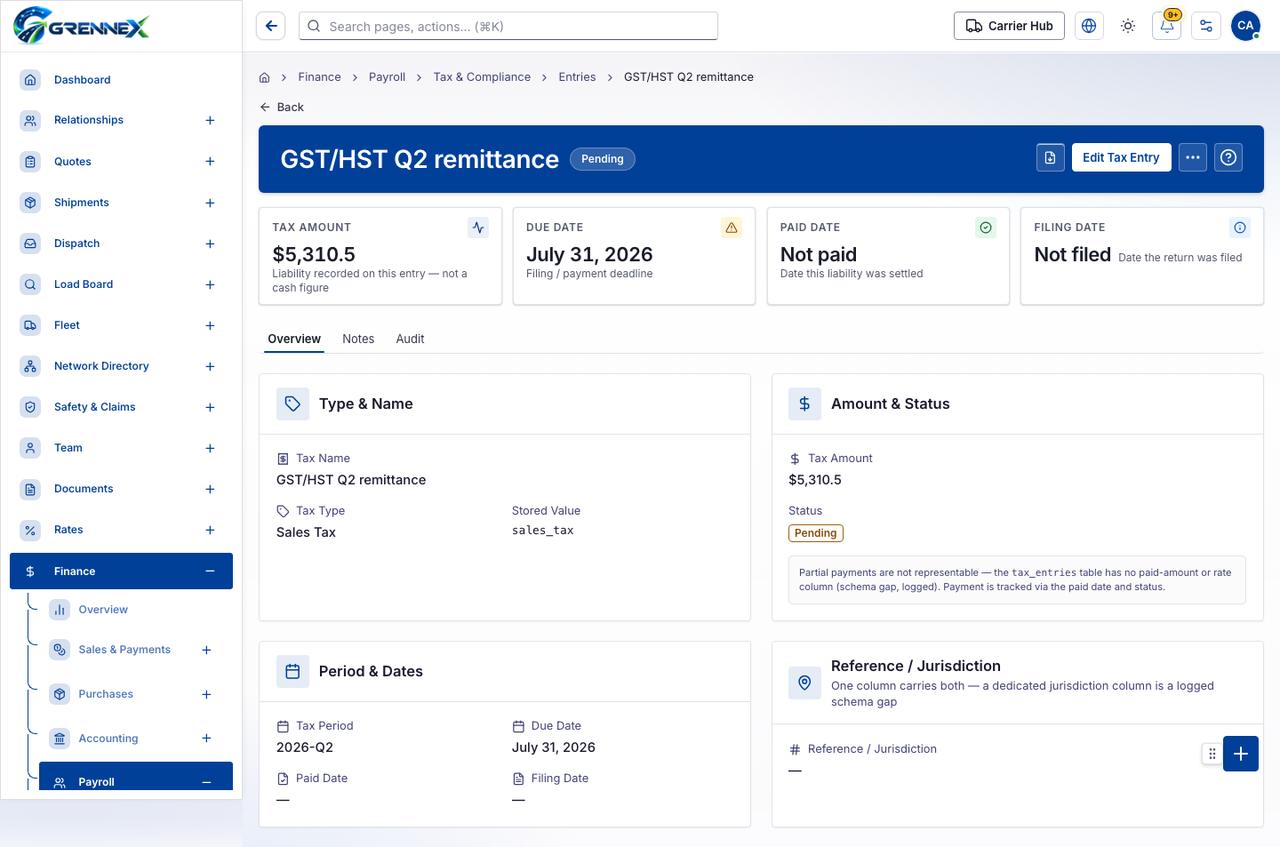Image resolution: width=1280 pixels, height=847 pixels.
Task: Open the Carrier Hub button
Action: pyautogui.click(x=1009, y=26)
